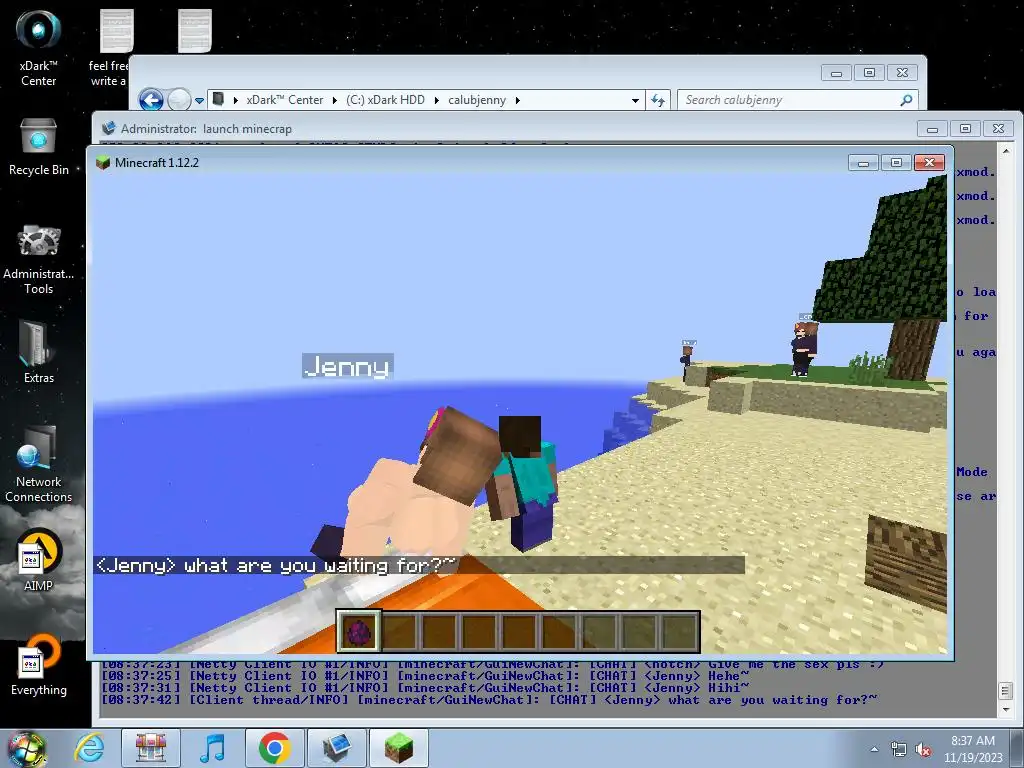The height and width of the screenshot is (768, 1024).
Task: Click the Explorer Back button
Action: coord(151,100)
